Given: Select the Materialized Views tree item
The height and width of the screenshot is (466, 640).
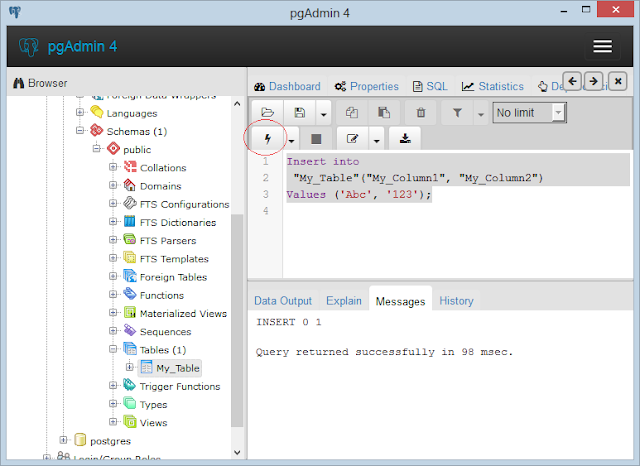Looking at the screenshot, I should (183, 313).
